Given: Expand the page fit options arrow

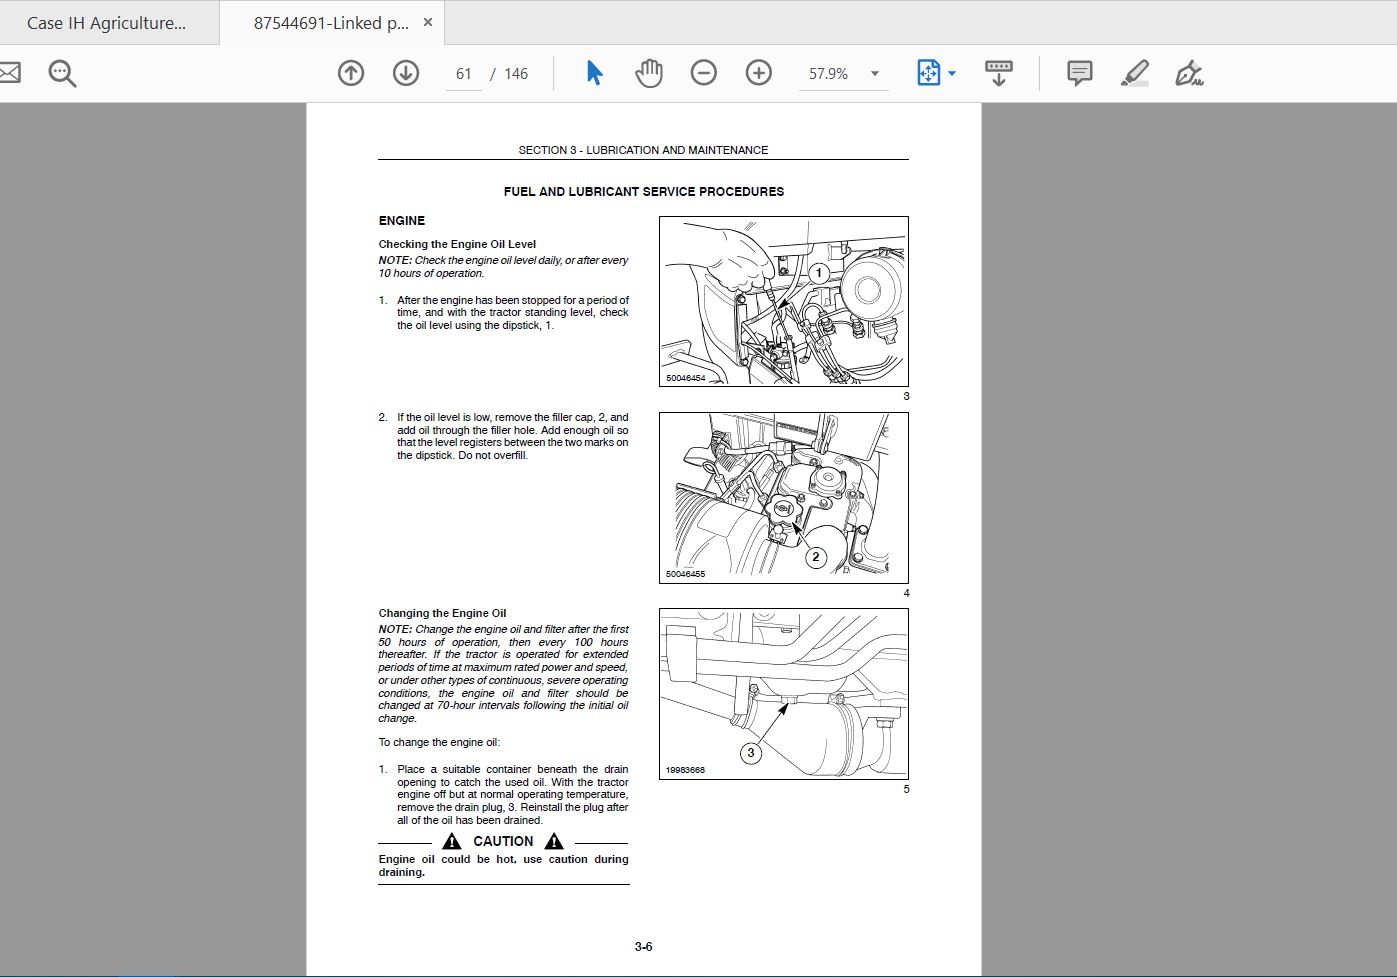Looking at the screenshot, I should (952, 74).
